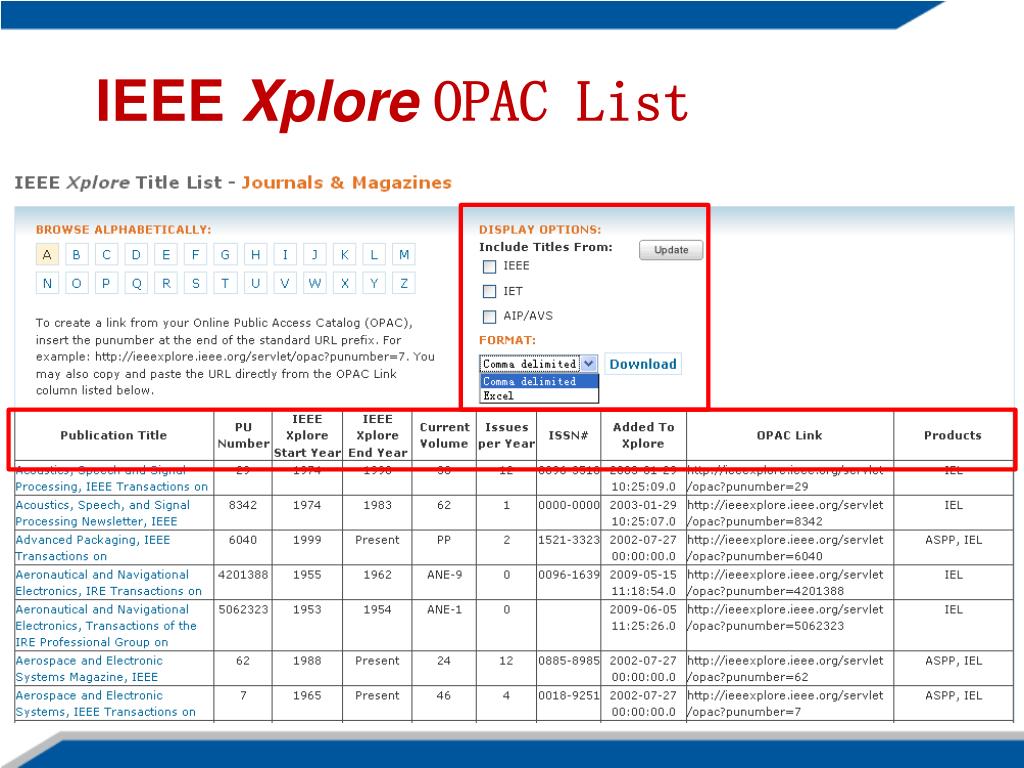Click the Issues per Year column header

click(506, 436)
